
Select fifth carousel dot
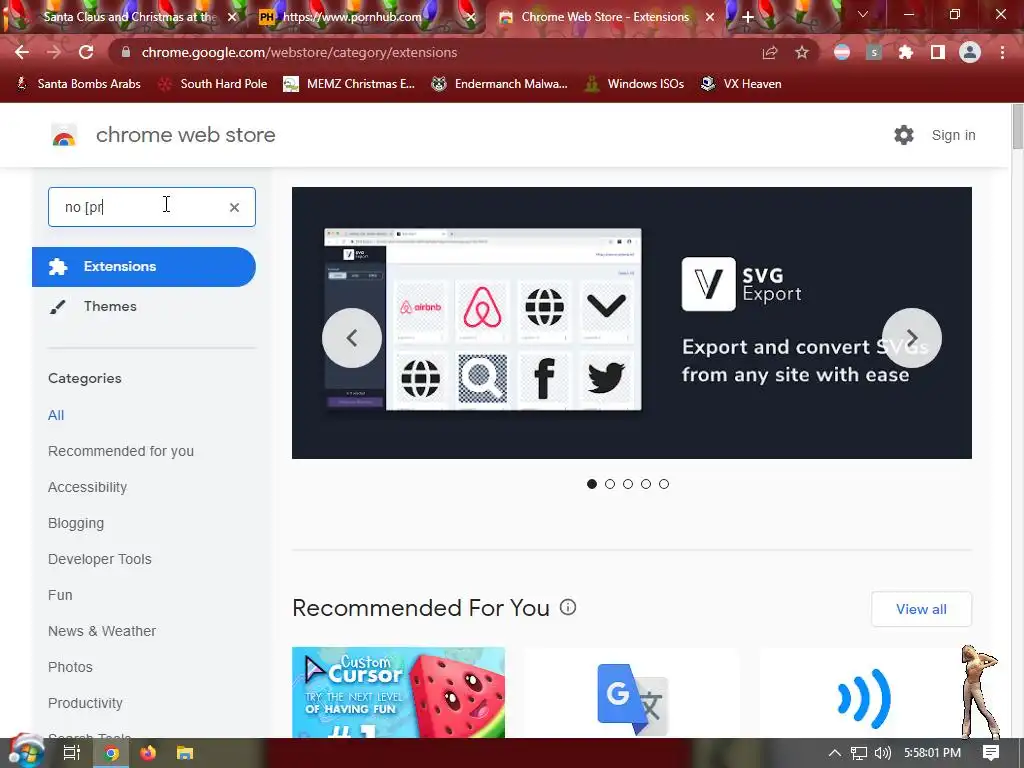coord(664,484)
